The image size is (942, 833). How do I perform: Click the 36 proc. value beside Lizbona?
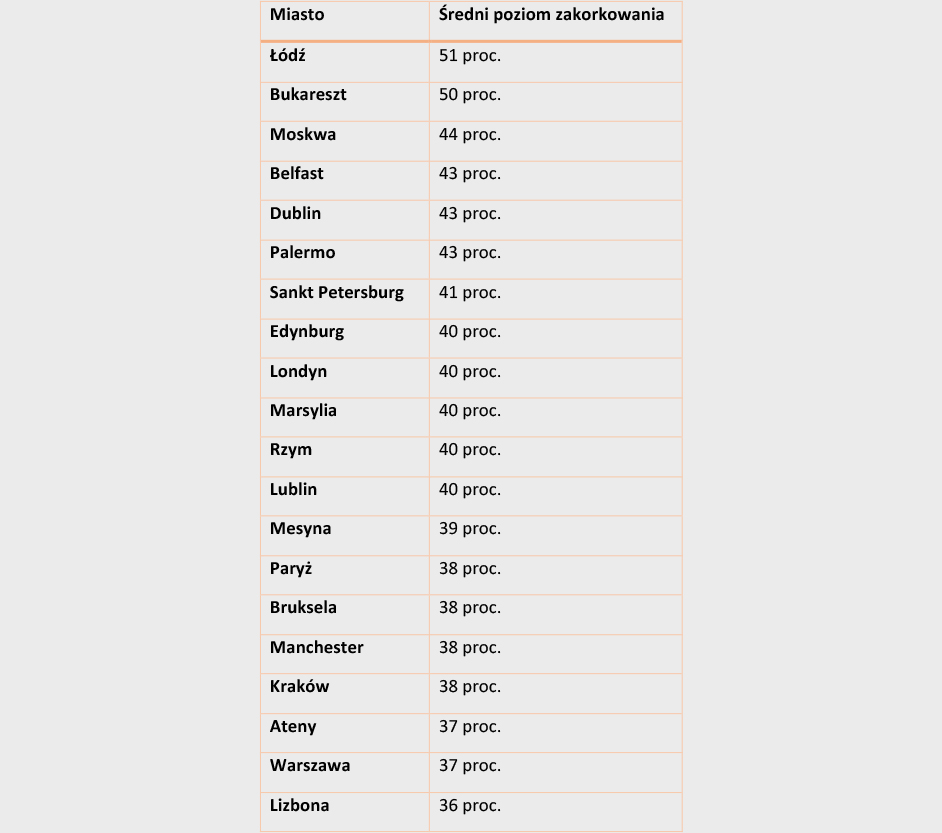469,805
